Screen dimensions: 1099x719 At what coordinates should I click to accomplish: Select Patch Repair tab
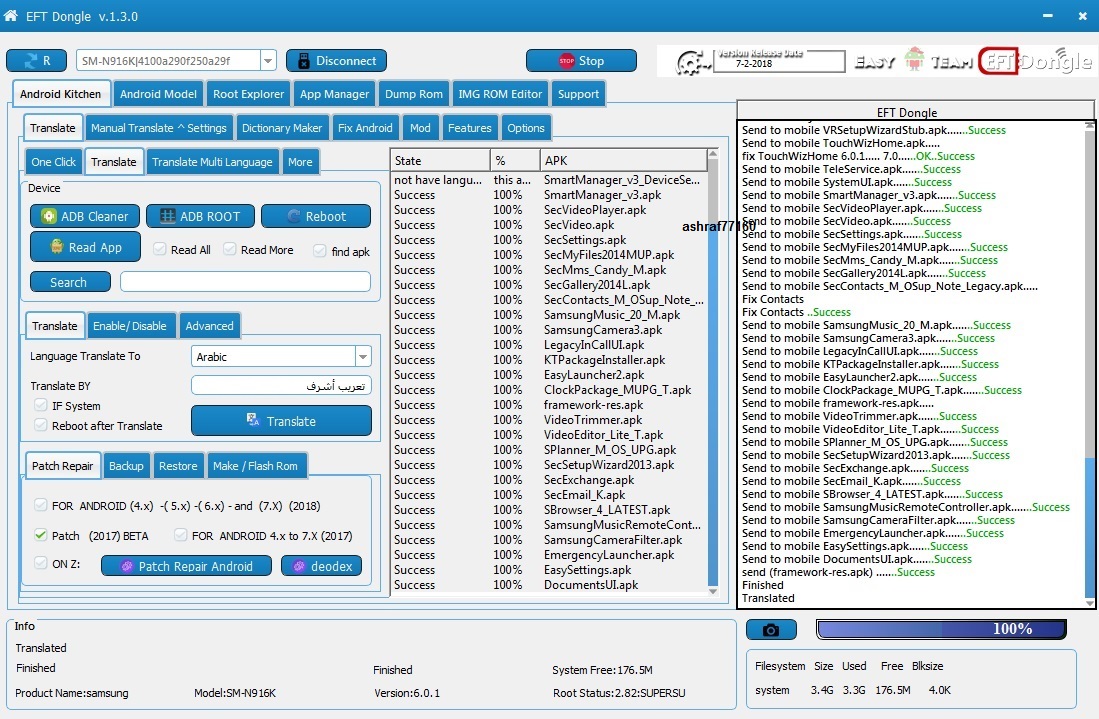[62, 466]
